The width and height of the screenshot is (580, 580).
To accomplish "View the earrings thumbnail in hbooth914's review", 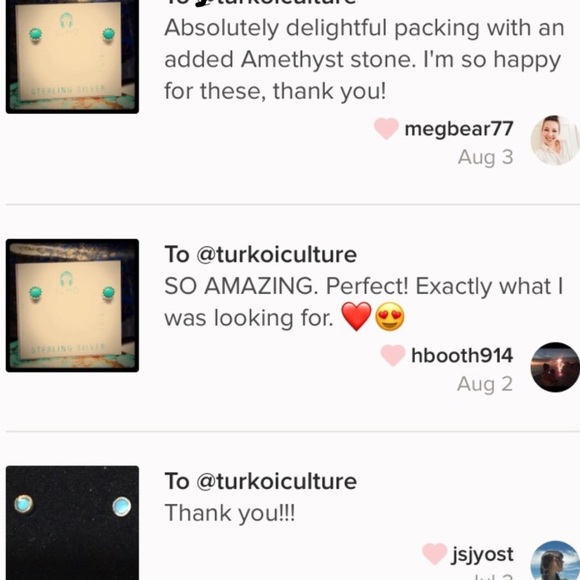I will 72,306.
